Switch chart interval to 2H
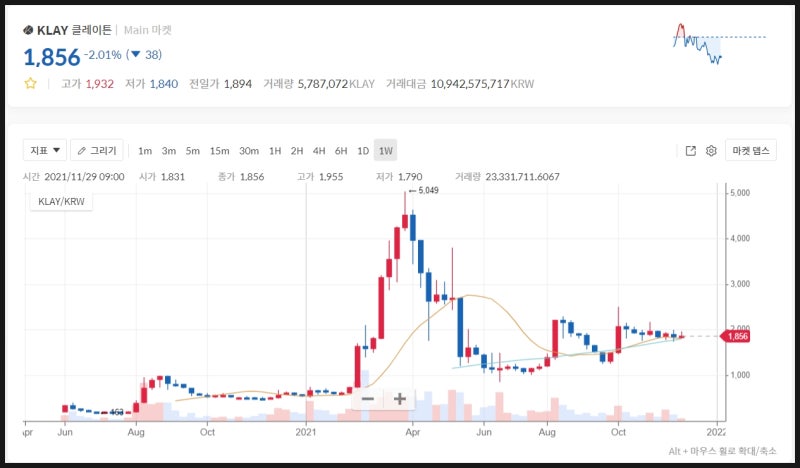 297,151
